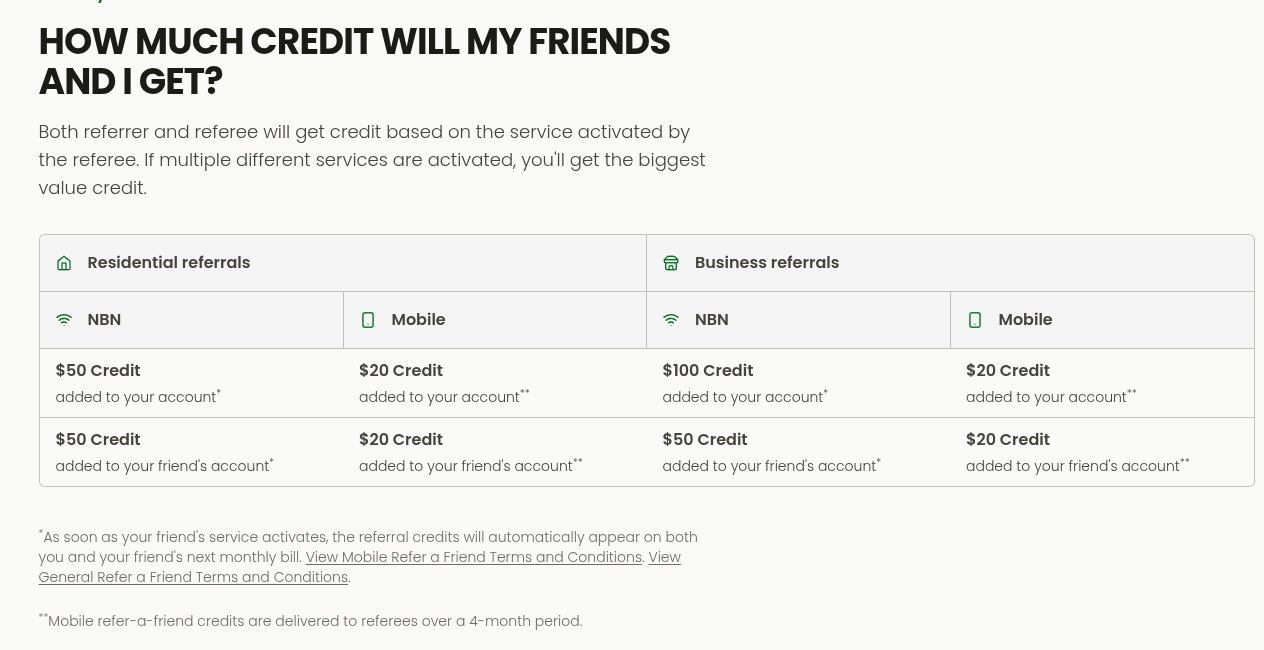Viewport: 1264px width, 650px height.
Task: Click the storefront icon beside Business referrals
Action: 671,263
